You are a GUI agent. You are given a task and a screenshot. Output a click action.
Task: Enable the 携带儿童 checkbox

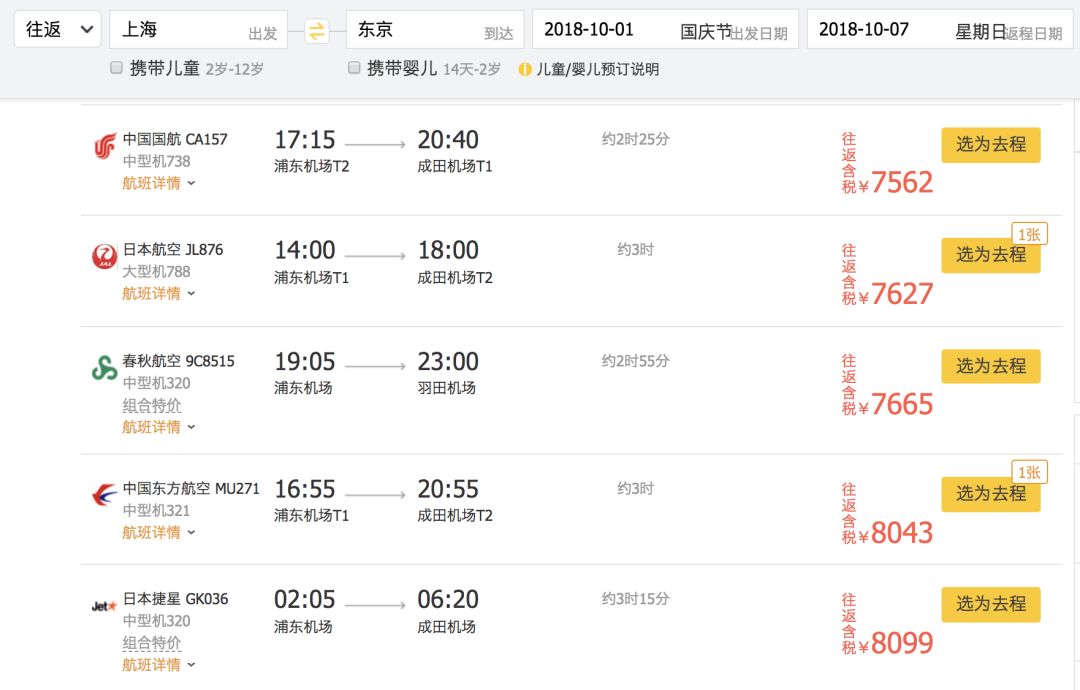coord(114,69)
